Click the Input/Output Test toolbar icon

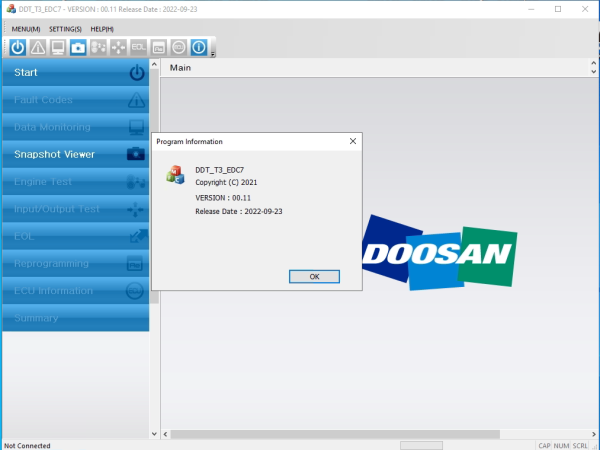(118, 47)
